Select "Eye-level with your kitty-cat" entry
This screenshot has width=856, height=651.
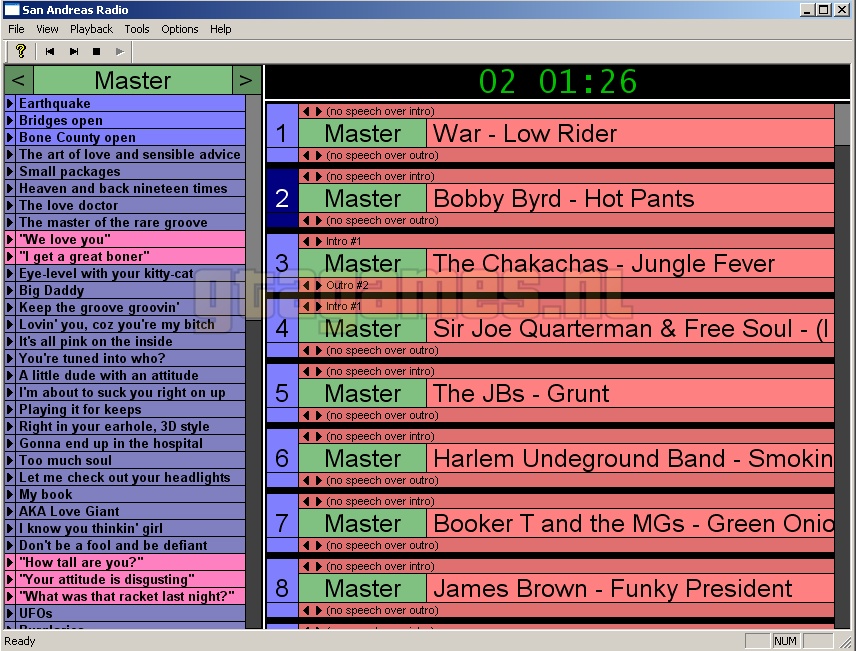[130, 273]
